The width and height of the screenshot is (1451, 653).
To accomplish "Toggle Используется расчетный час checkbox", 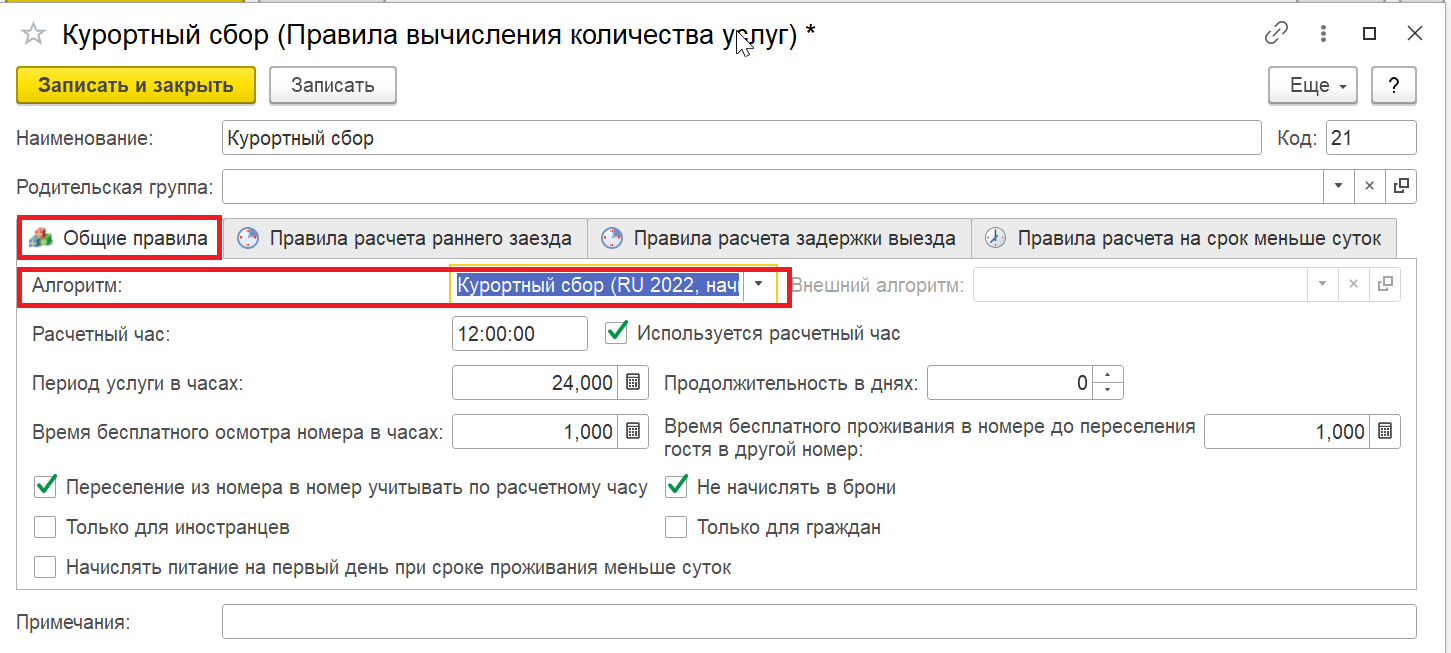I will [617, 332].
